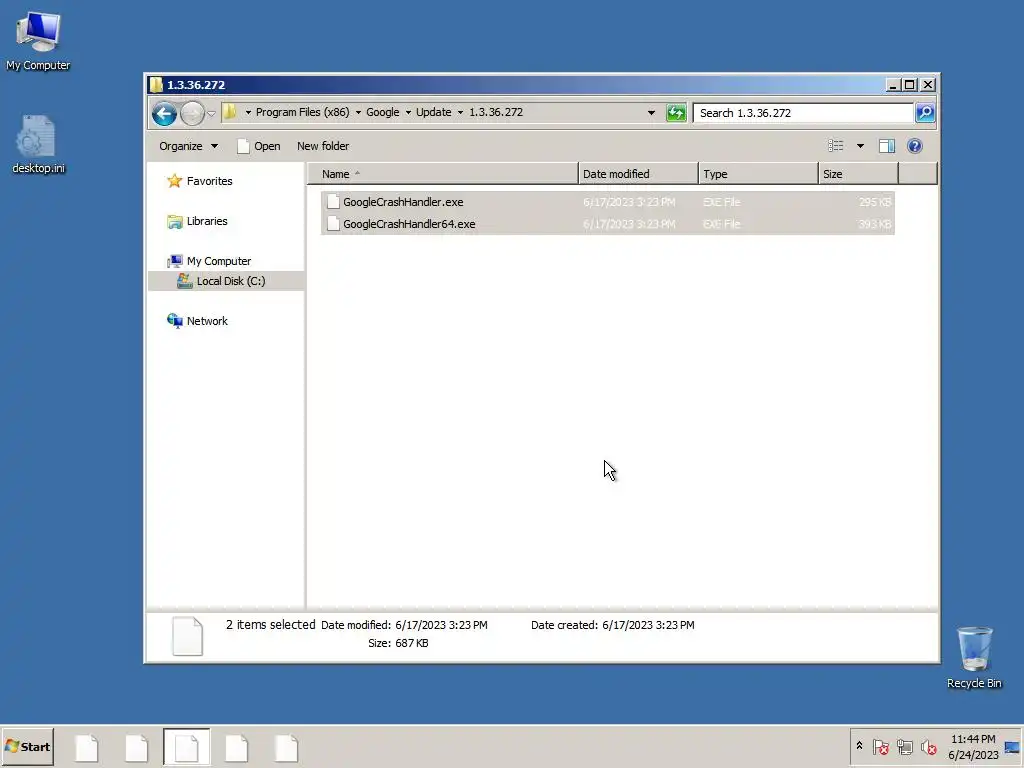Click the active third taskbar item
This screenshot has height=768, width=1024.
[x=186, y=748]
